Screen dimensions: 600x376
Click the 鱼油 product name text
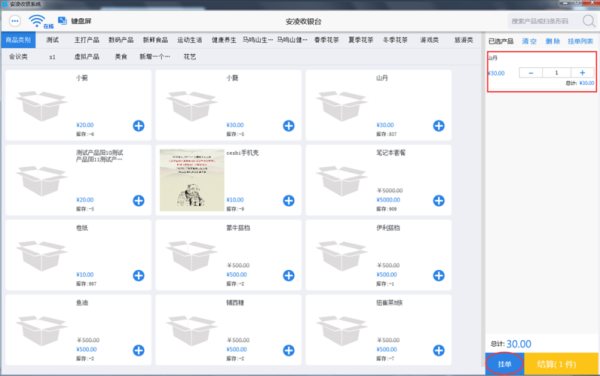(x=82, y=303)
